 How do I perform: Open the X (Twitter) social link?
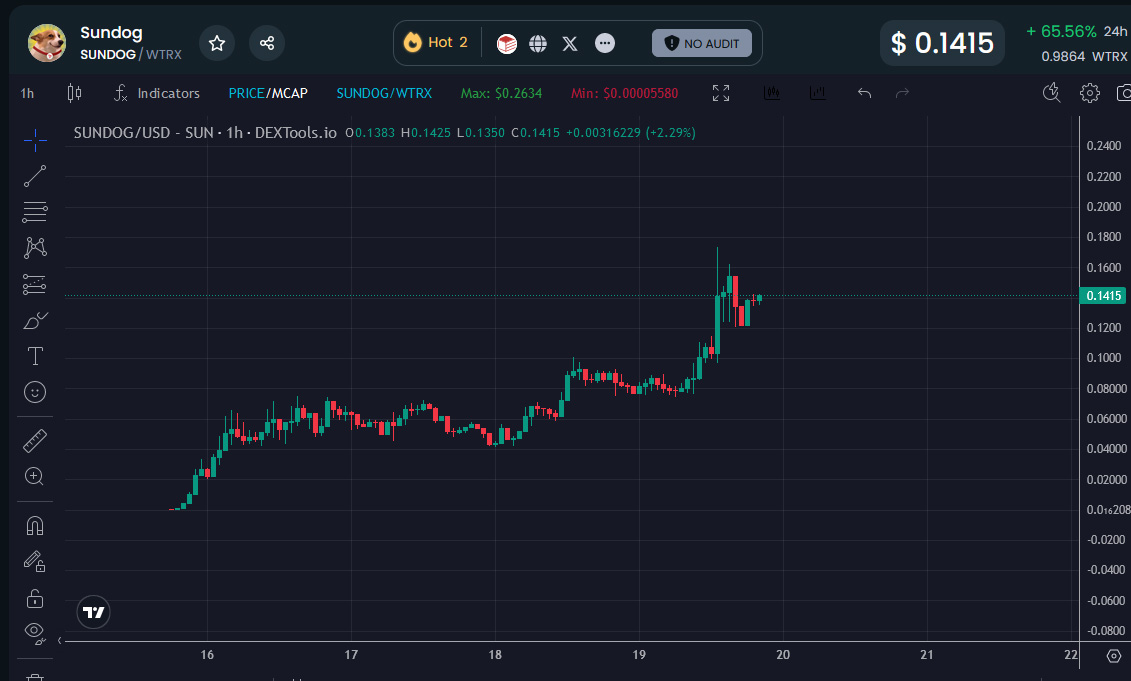click(x=570, y=44)
